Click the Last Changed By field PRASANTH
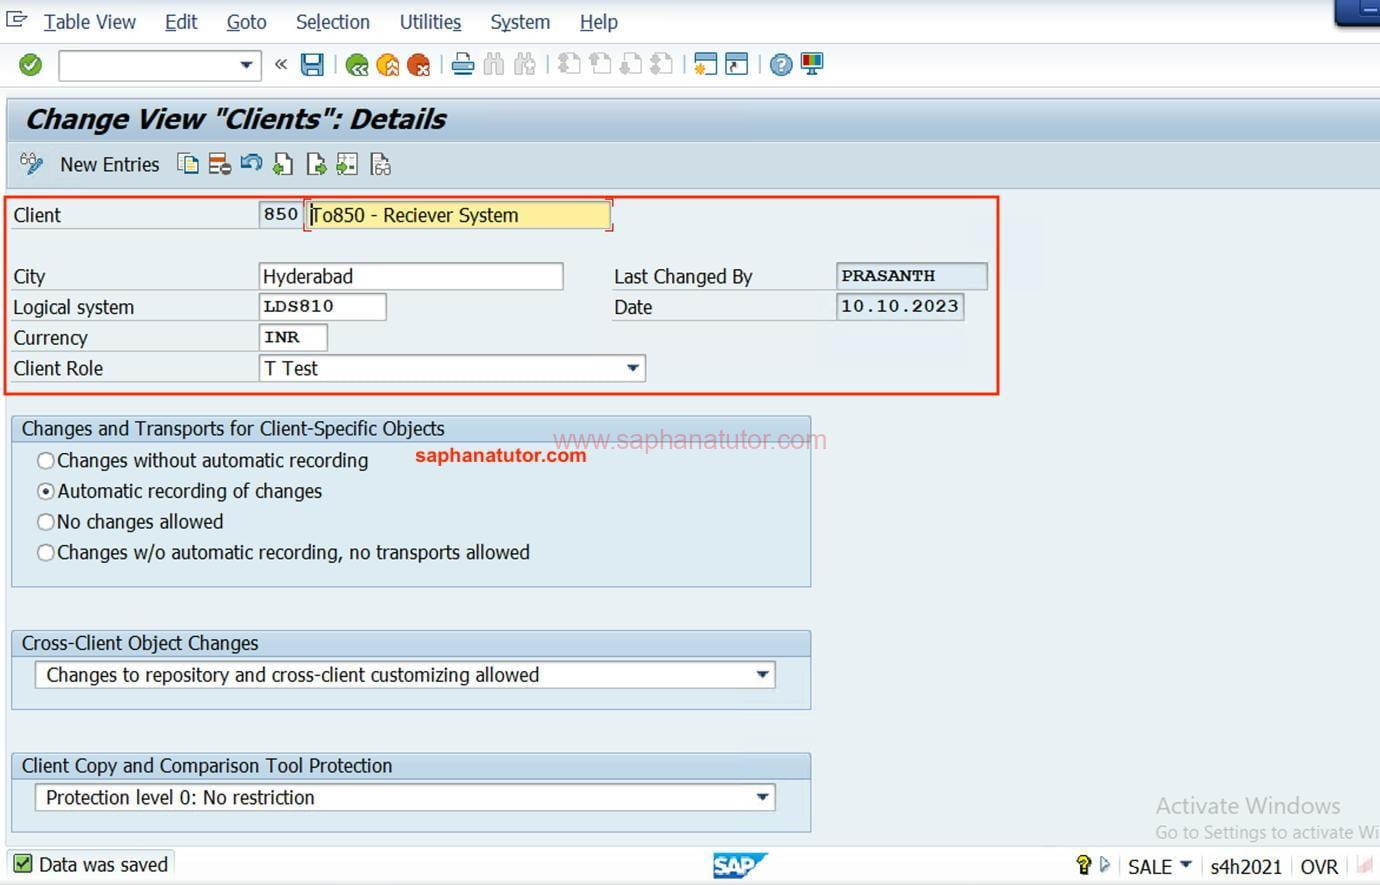Image resolution: width=1380 pixels, height=885 pixels. (x=911, y=276)
